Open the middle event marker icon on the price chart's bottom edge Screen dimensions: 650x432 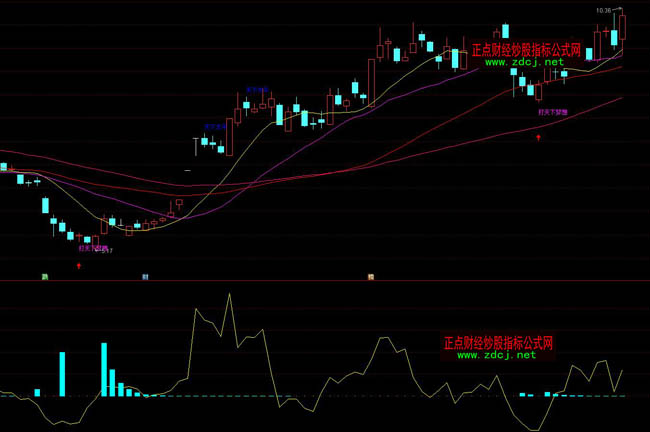145,276
